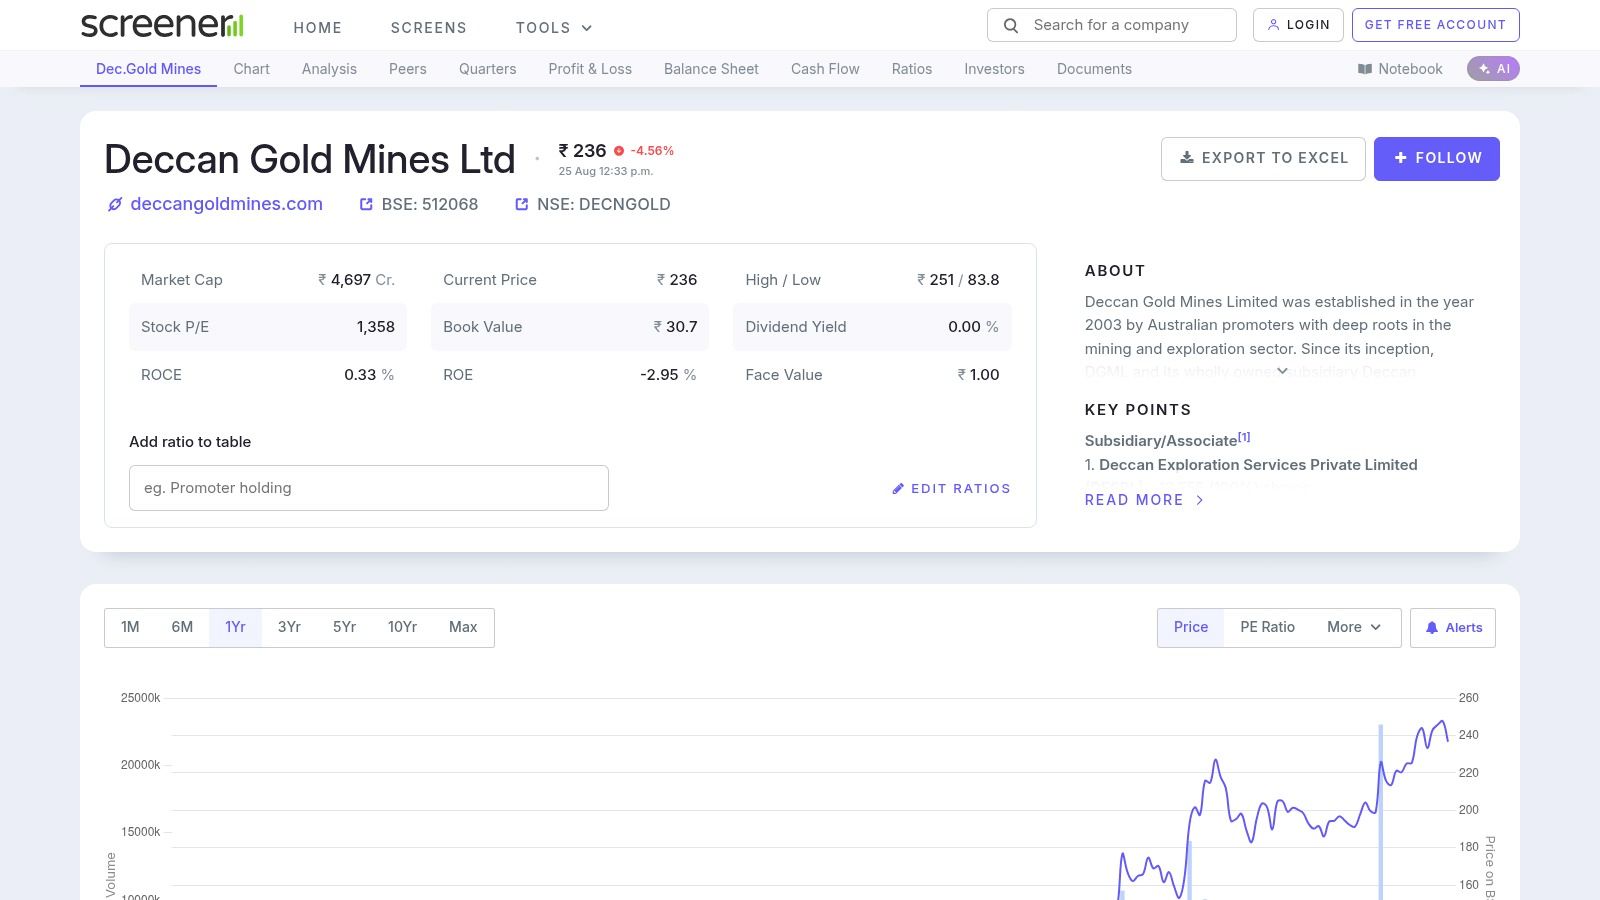
Task: Switch chart to Price view
Action: coord(1191,627)
